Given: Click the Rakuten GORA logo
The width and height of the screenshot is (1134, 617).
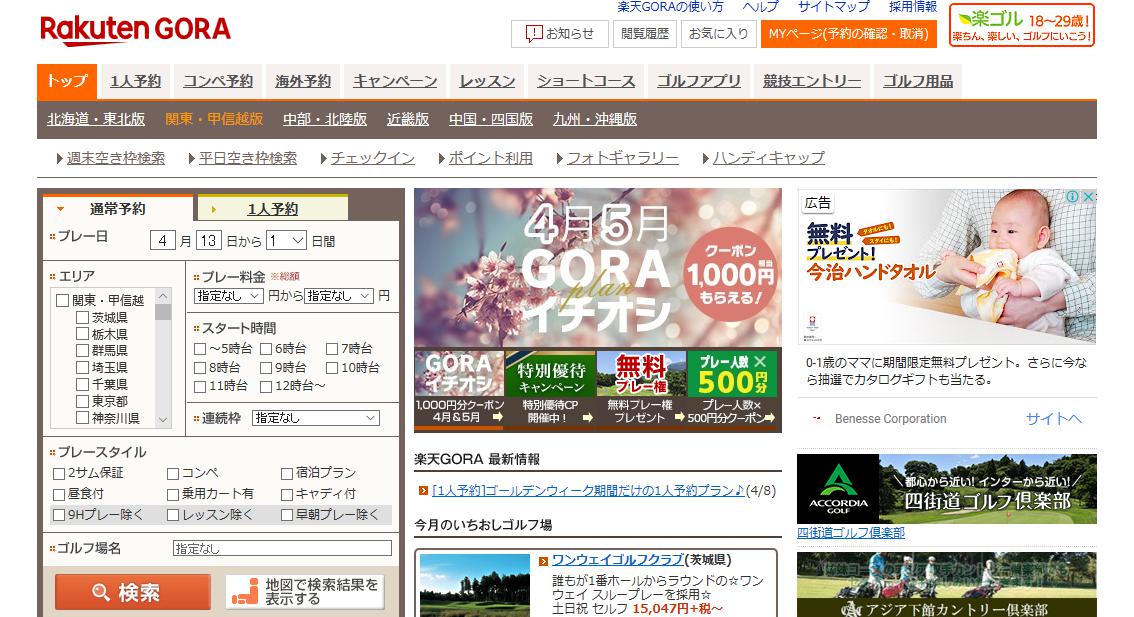Looking at the screenshot, I should tap(135, 31).
